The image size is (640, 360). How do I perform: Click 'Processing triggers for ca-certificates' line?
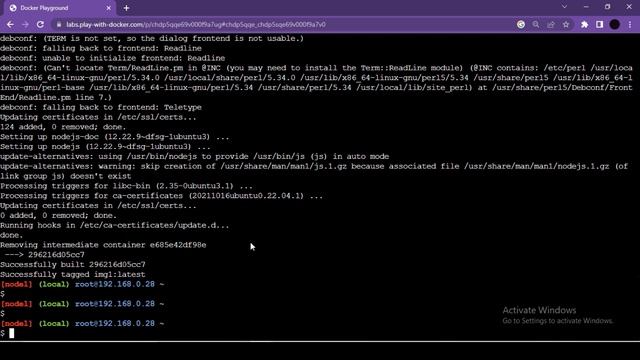click(x=162, y=196)
